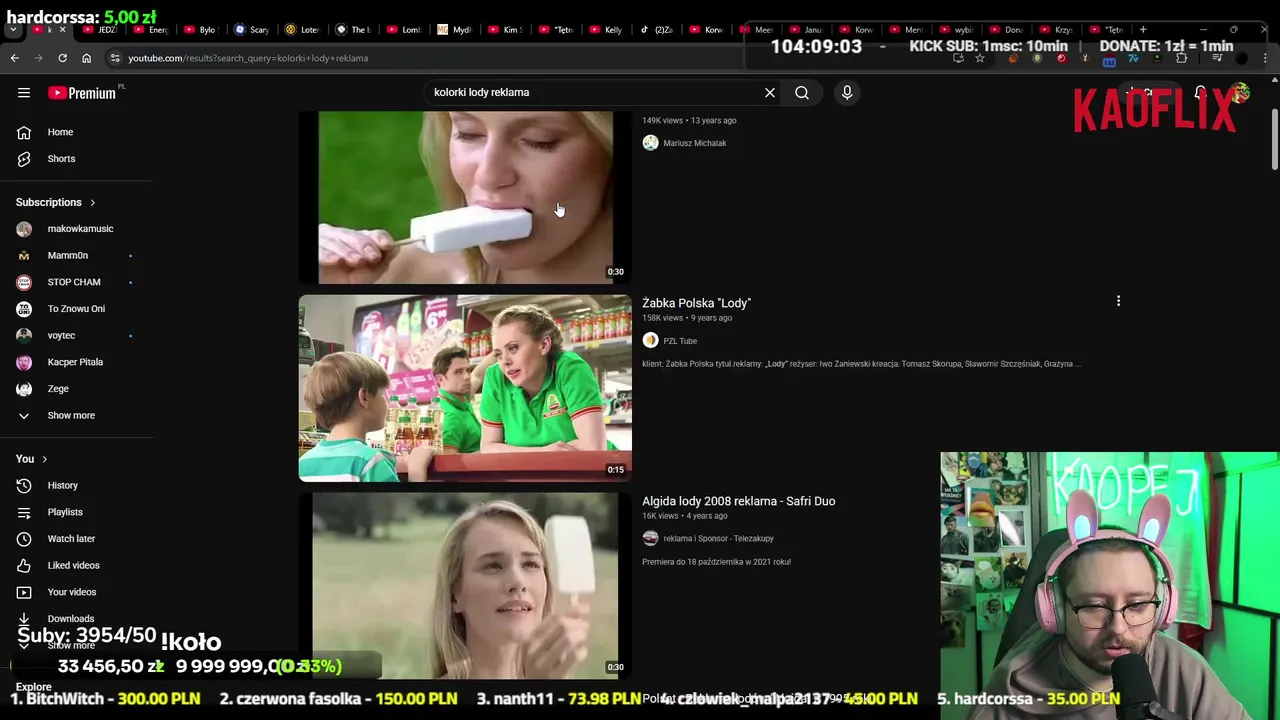Viewport: 1280px width, 720px height.
Task: Switch to the JEDZ browser tab
Action: click(100, 30)
